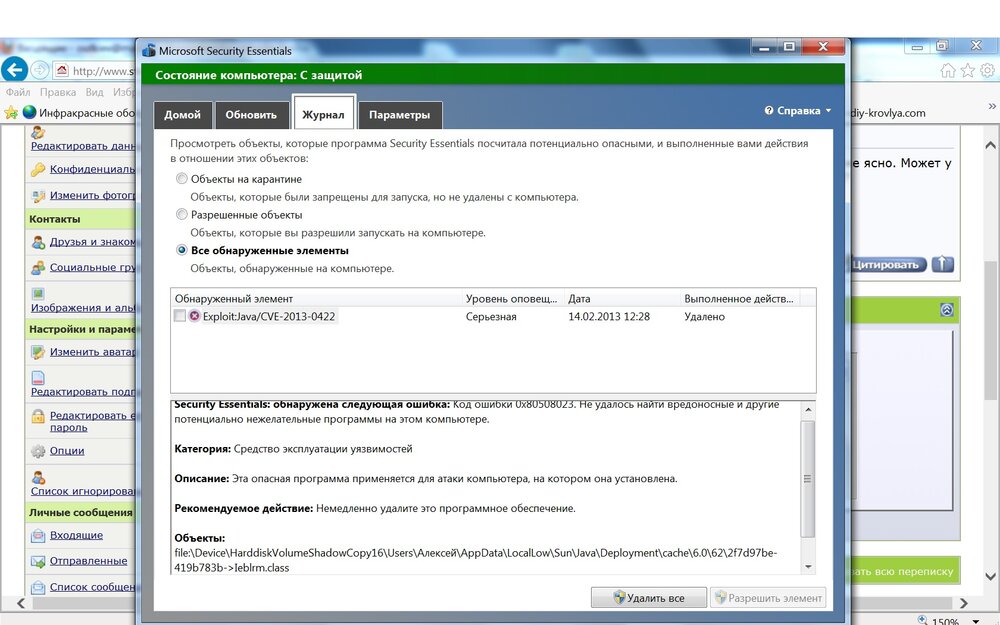Select the Разрешенные объекты radio button

(x=181, y=214)
